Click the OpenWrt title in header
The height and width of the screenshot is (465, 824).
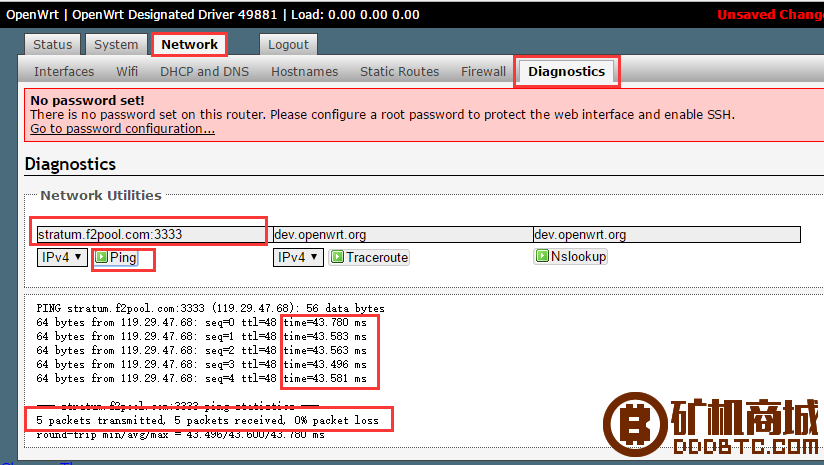pos(32,15)
